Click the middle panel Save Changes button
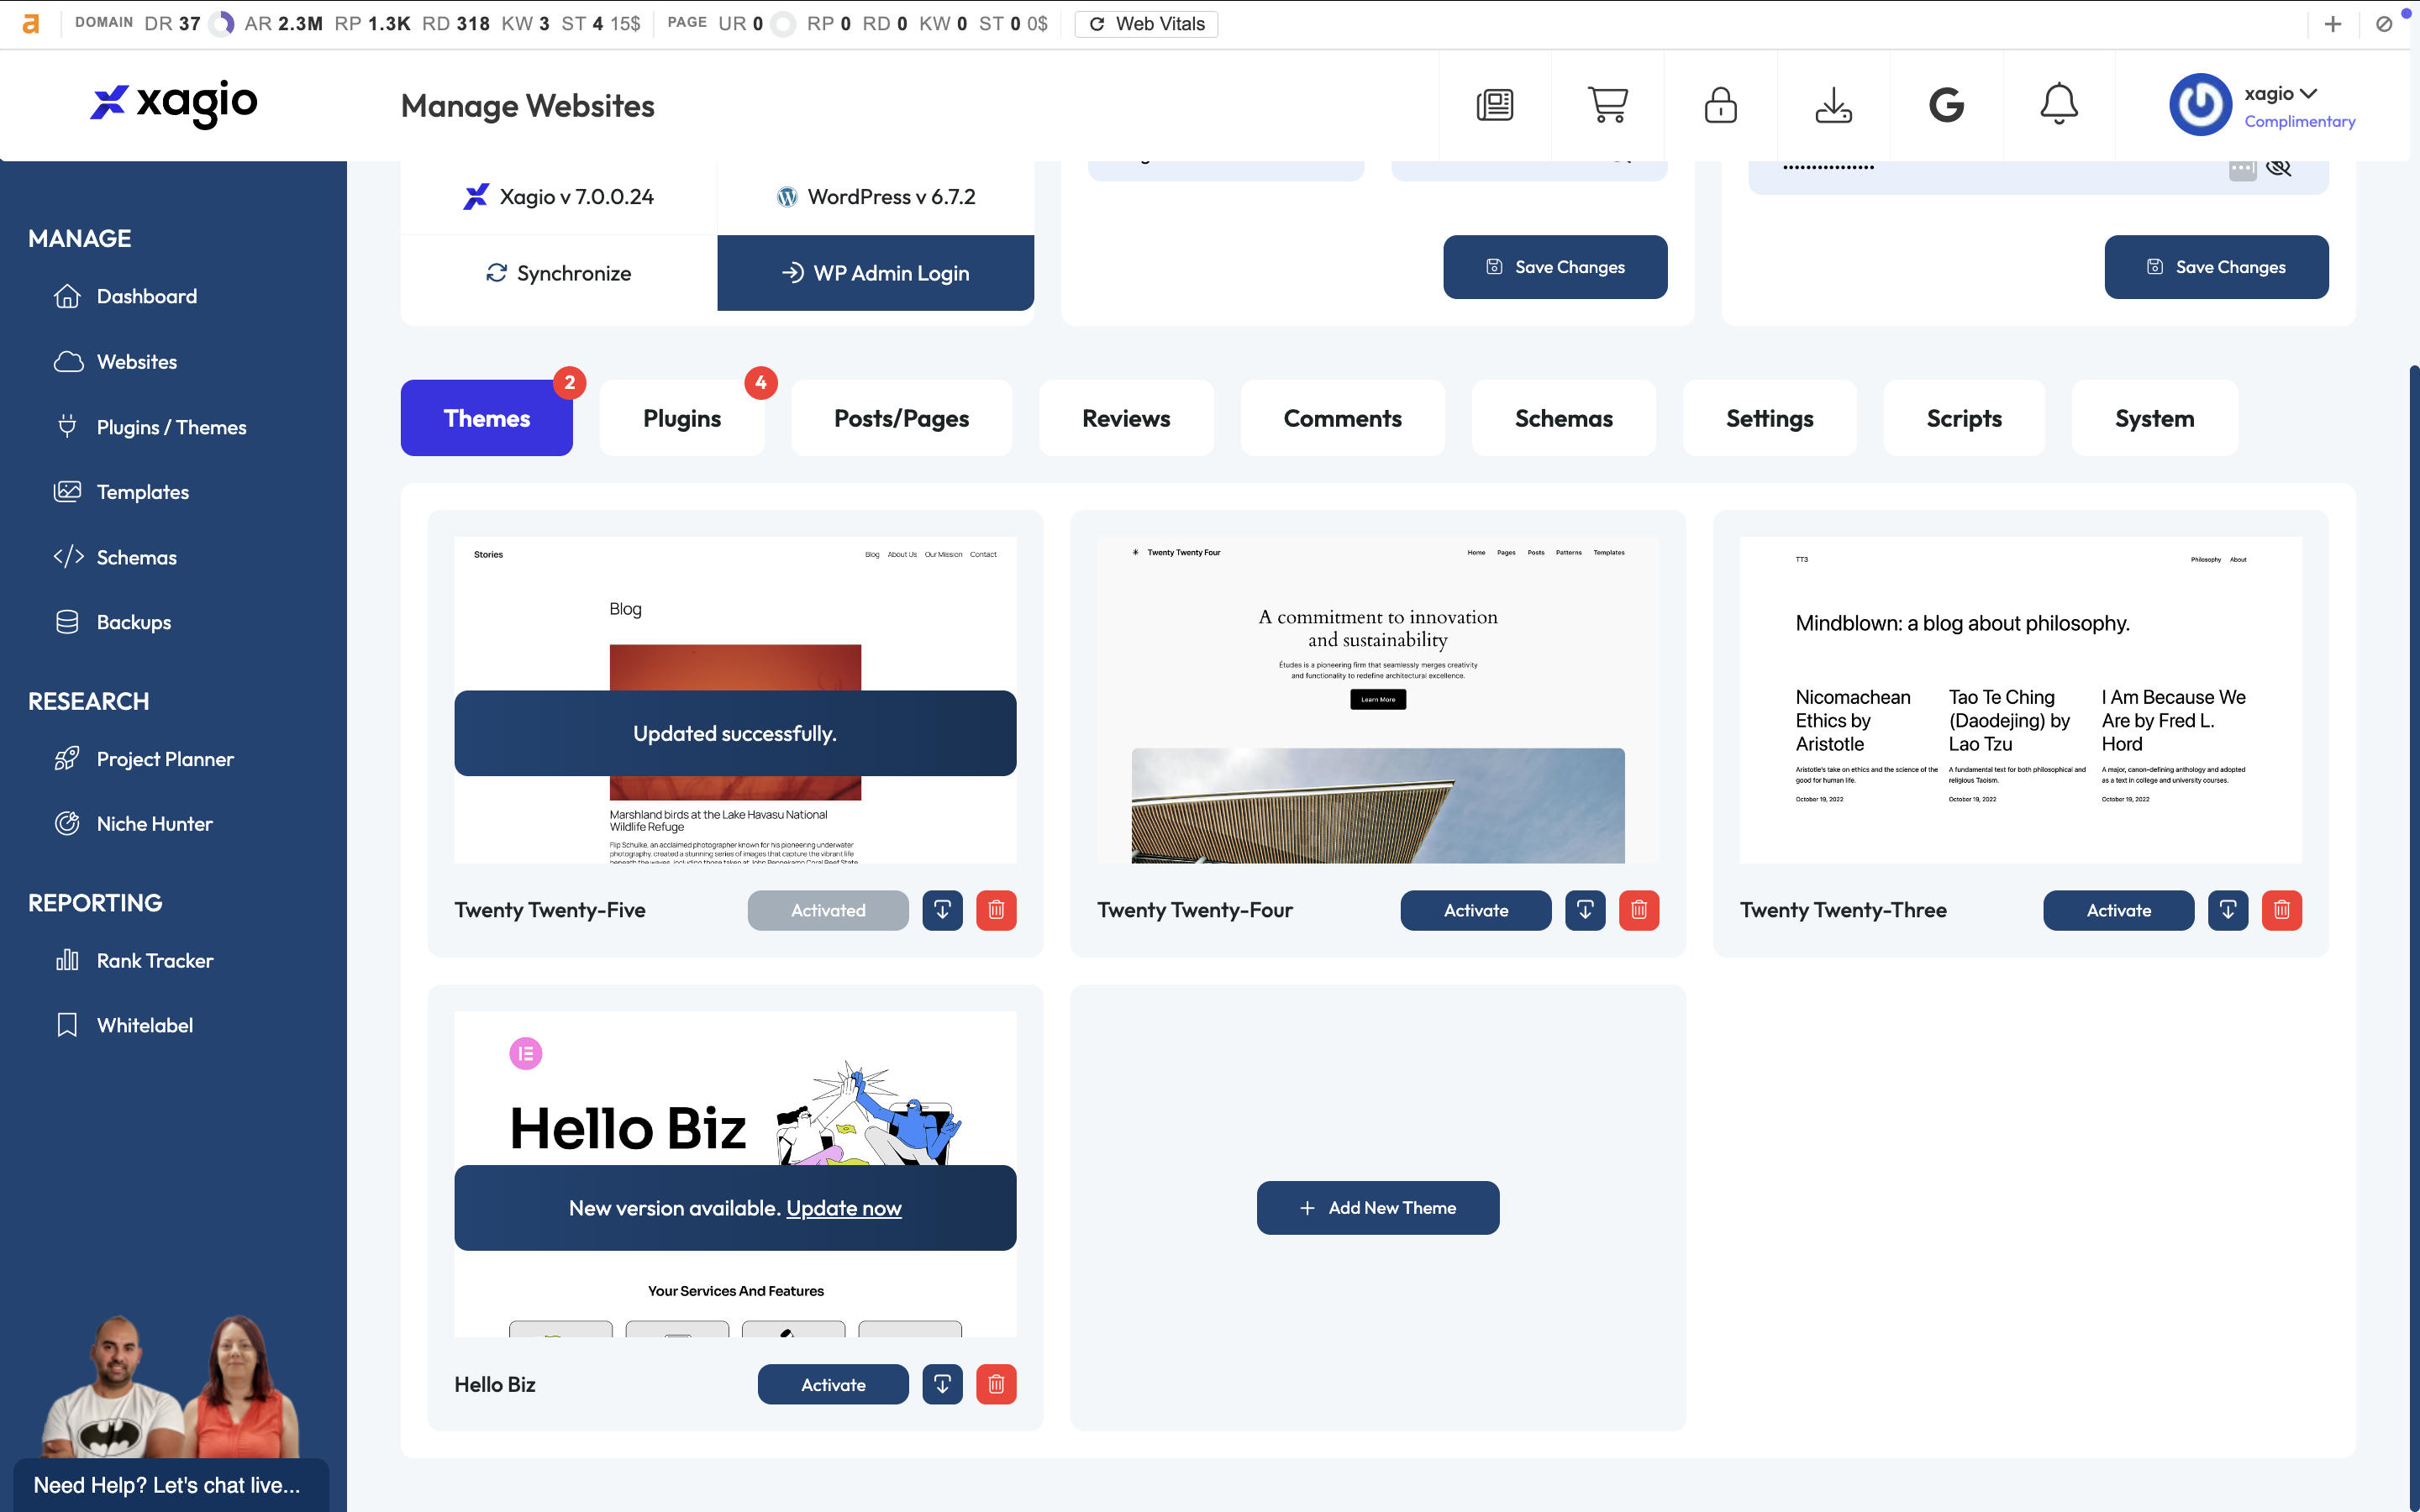The width and height of the screenshot is (2420, 1512). click(1555, 267)
